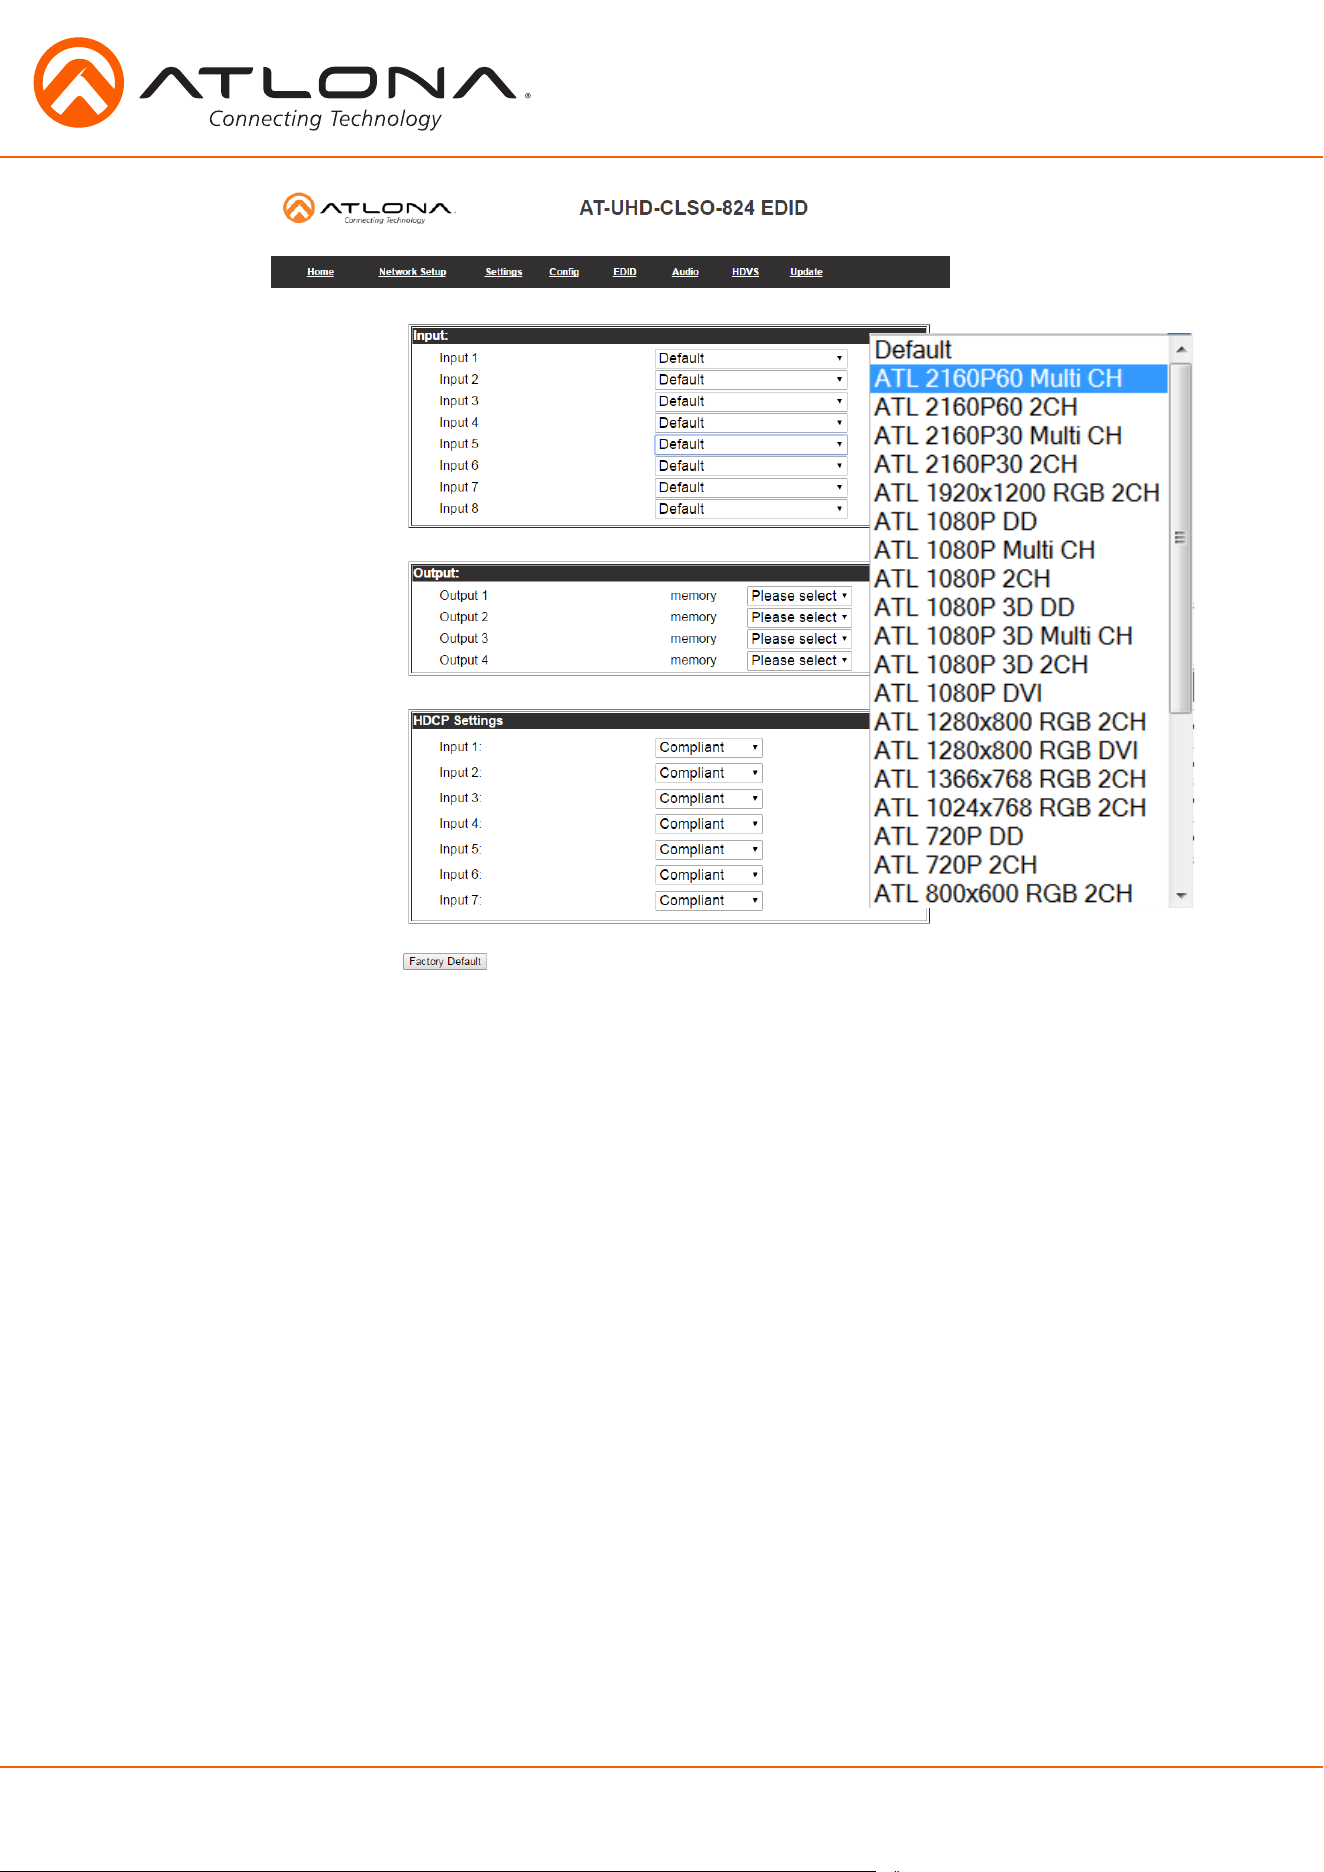This screenshot has height=1872, width=1324.
Task: Select ATL 800x600 RGB 2CH option
Action: [1019, 894]
